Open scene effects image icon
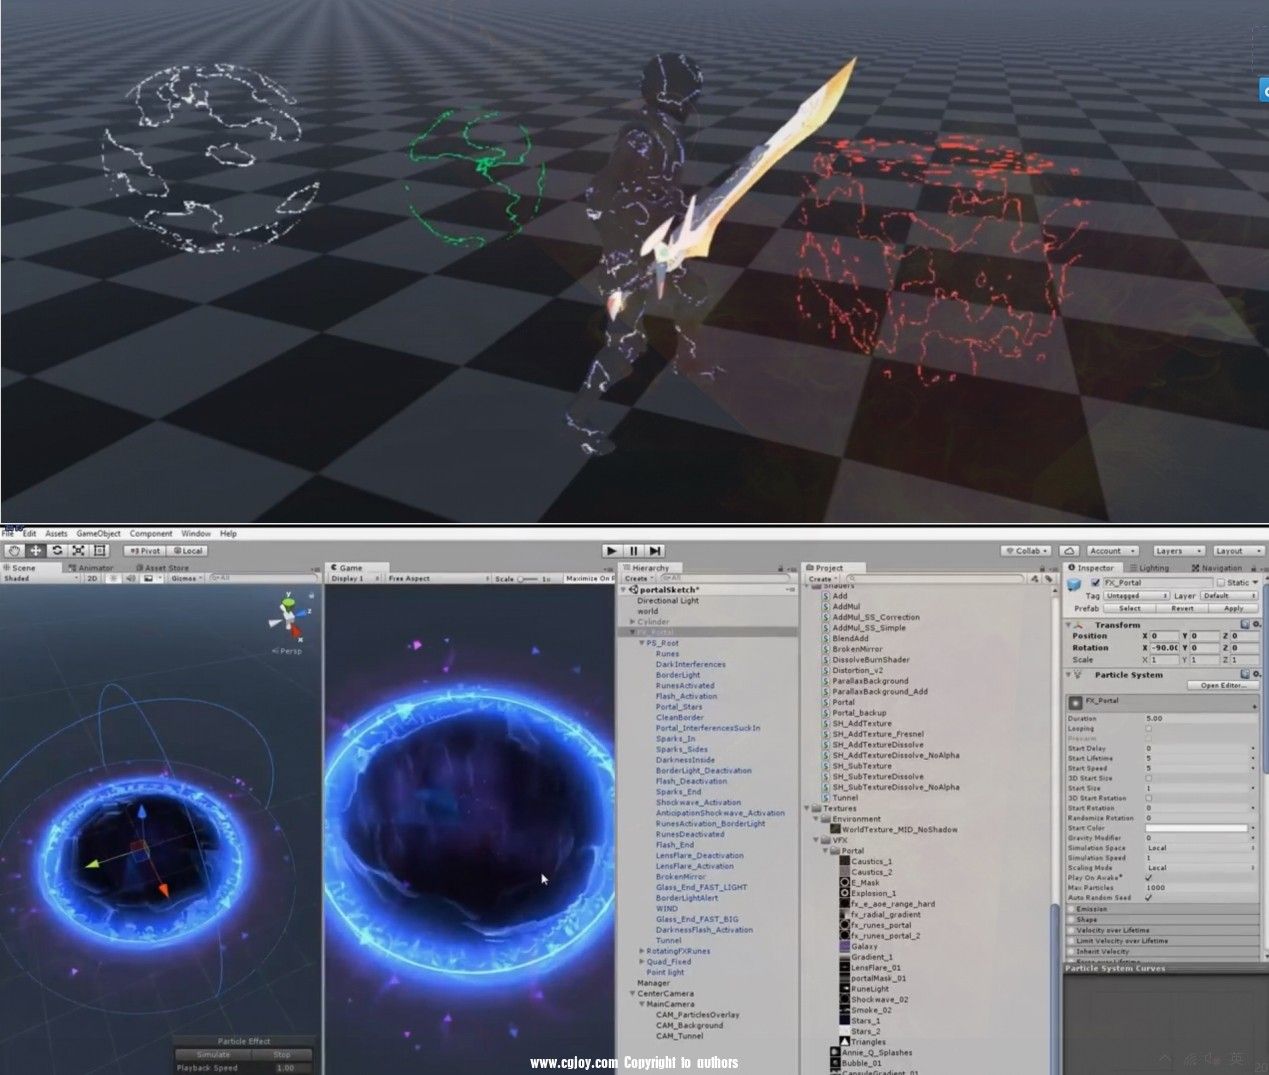 tap(149, 578)
